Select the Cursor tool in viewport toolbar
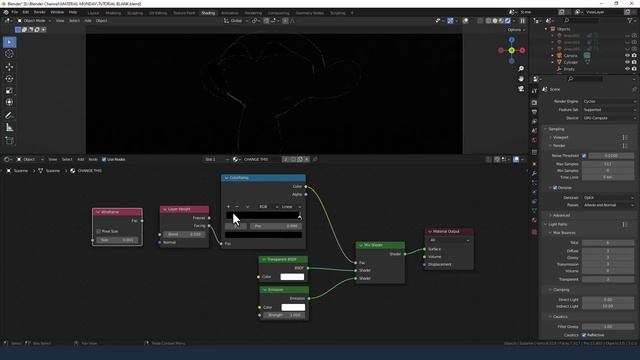The width and height of the screenshot is (640, 360). [x=9, y=54]
